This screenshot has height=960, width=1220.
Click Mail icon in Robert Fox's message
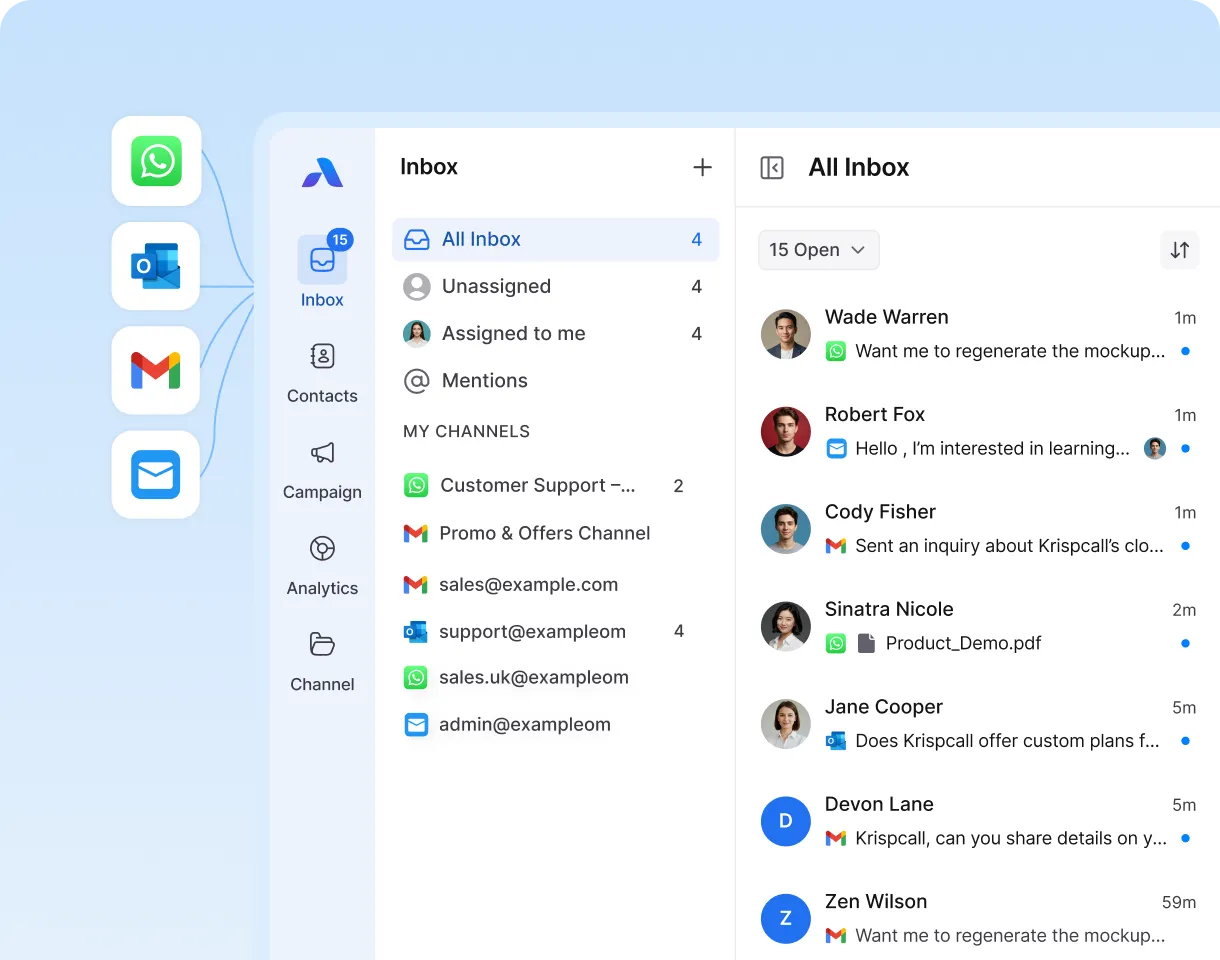[x=836, y=448]
